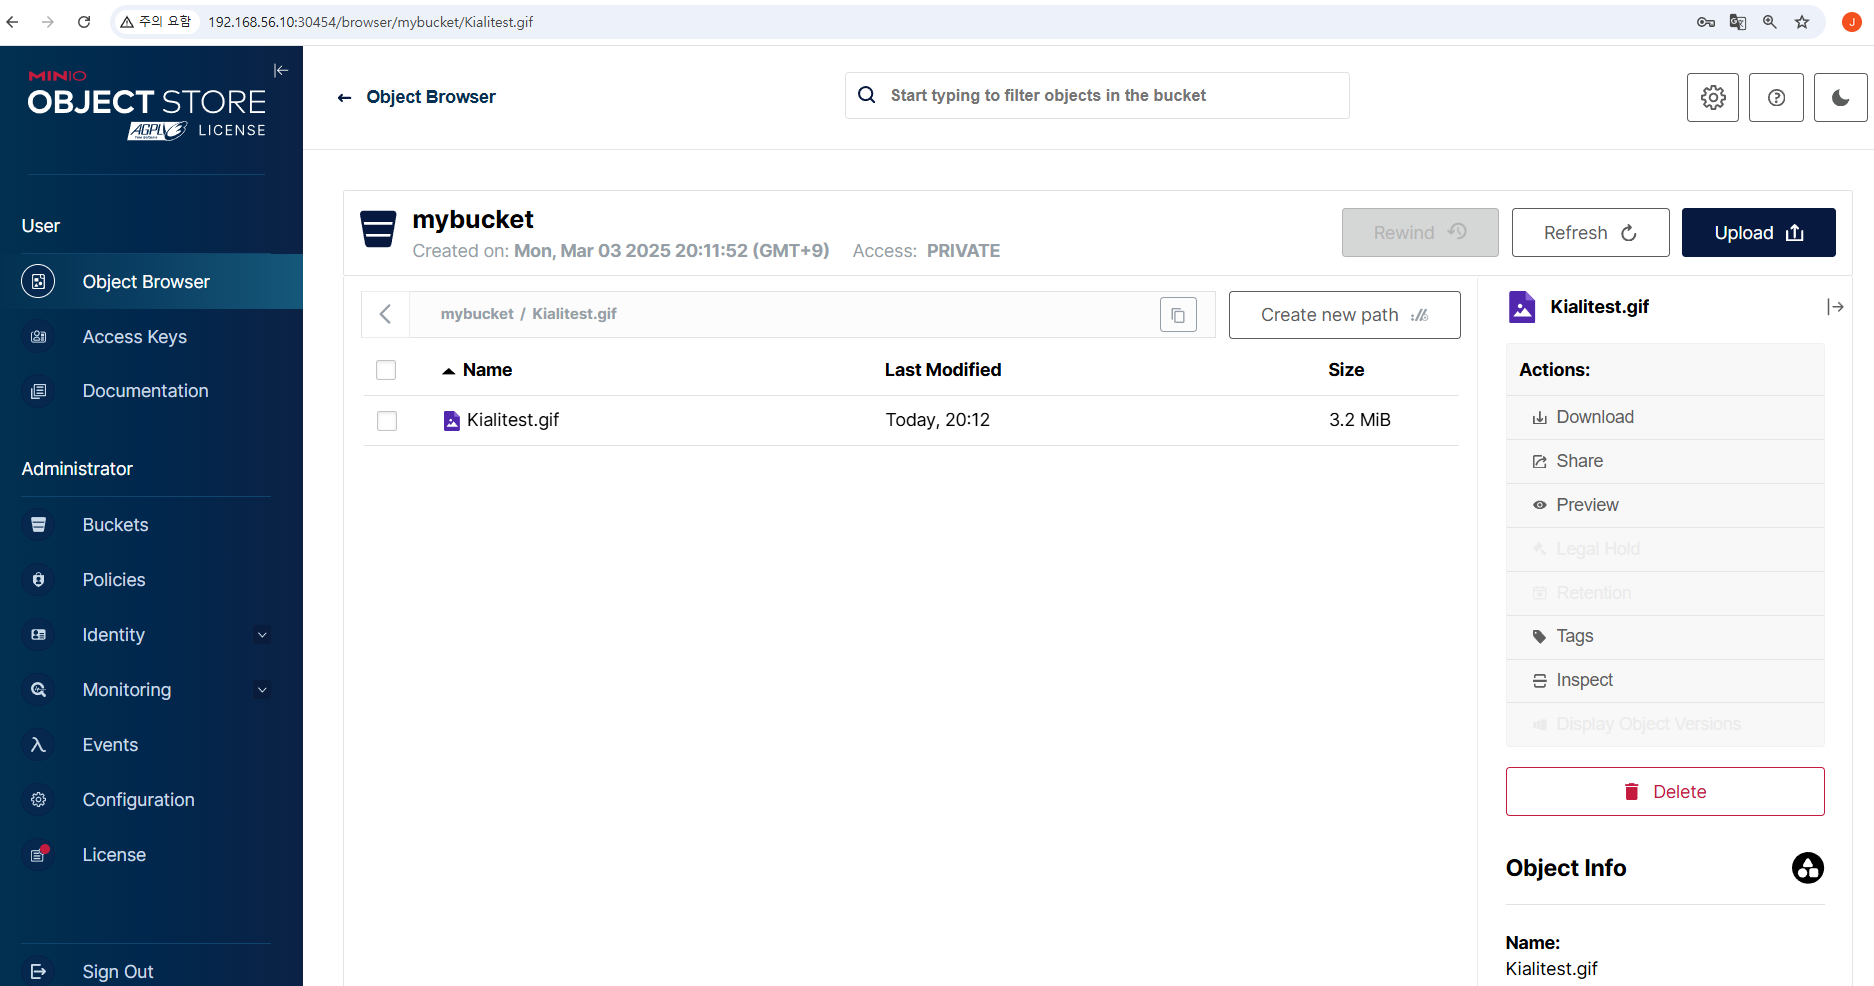Click the Last Modified column header
Viewport: 1874px width, 986px height.
click(x=943, y=370)
